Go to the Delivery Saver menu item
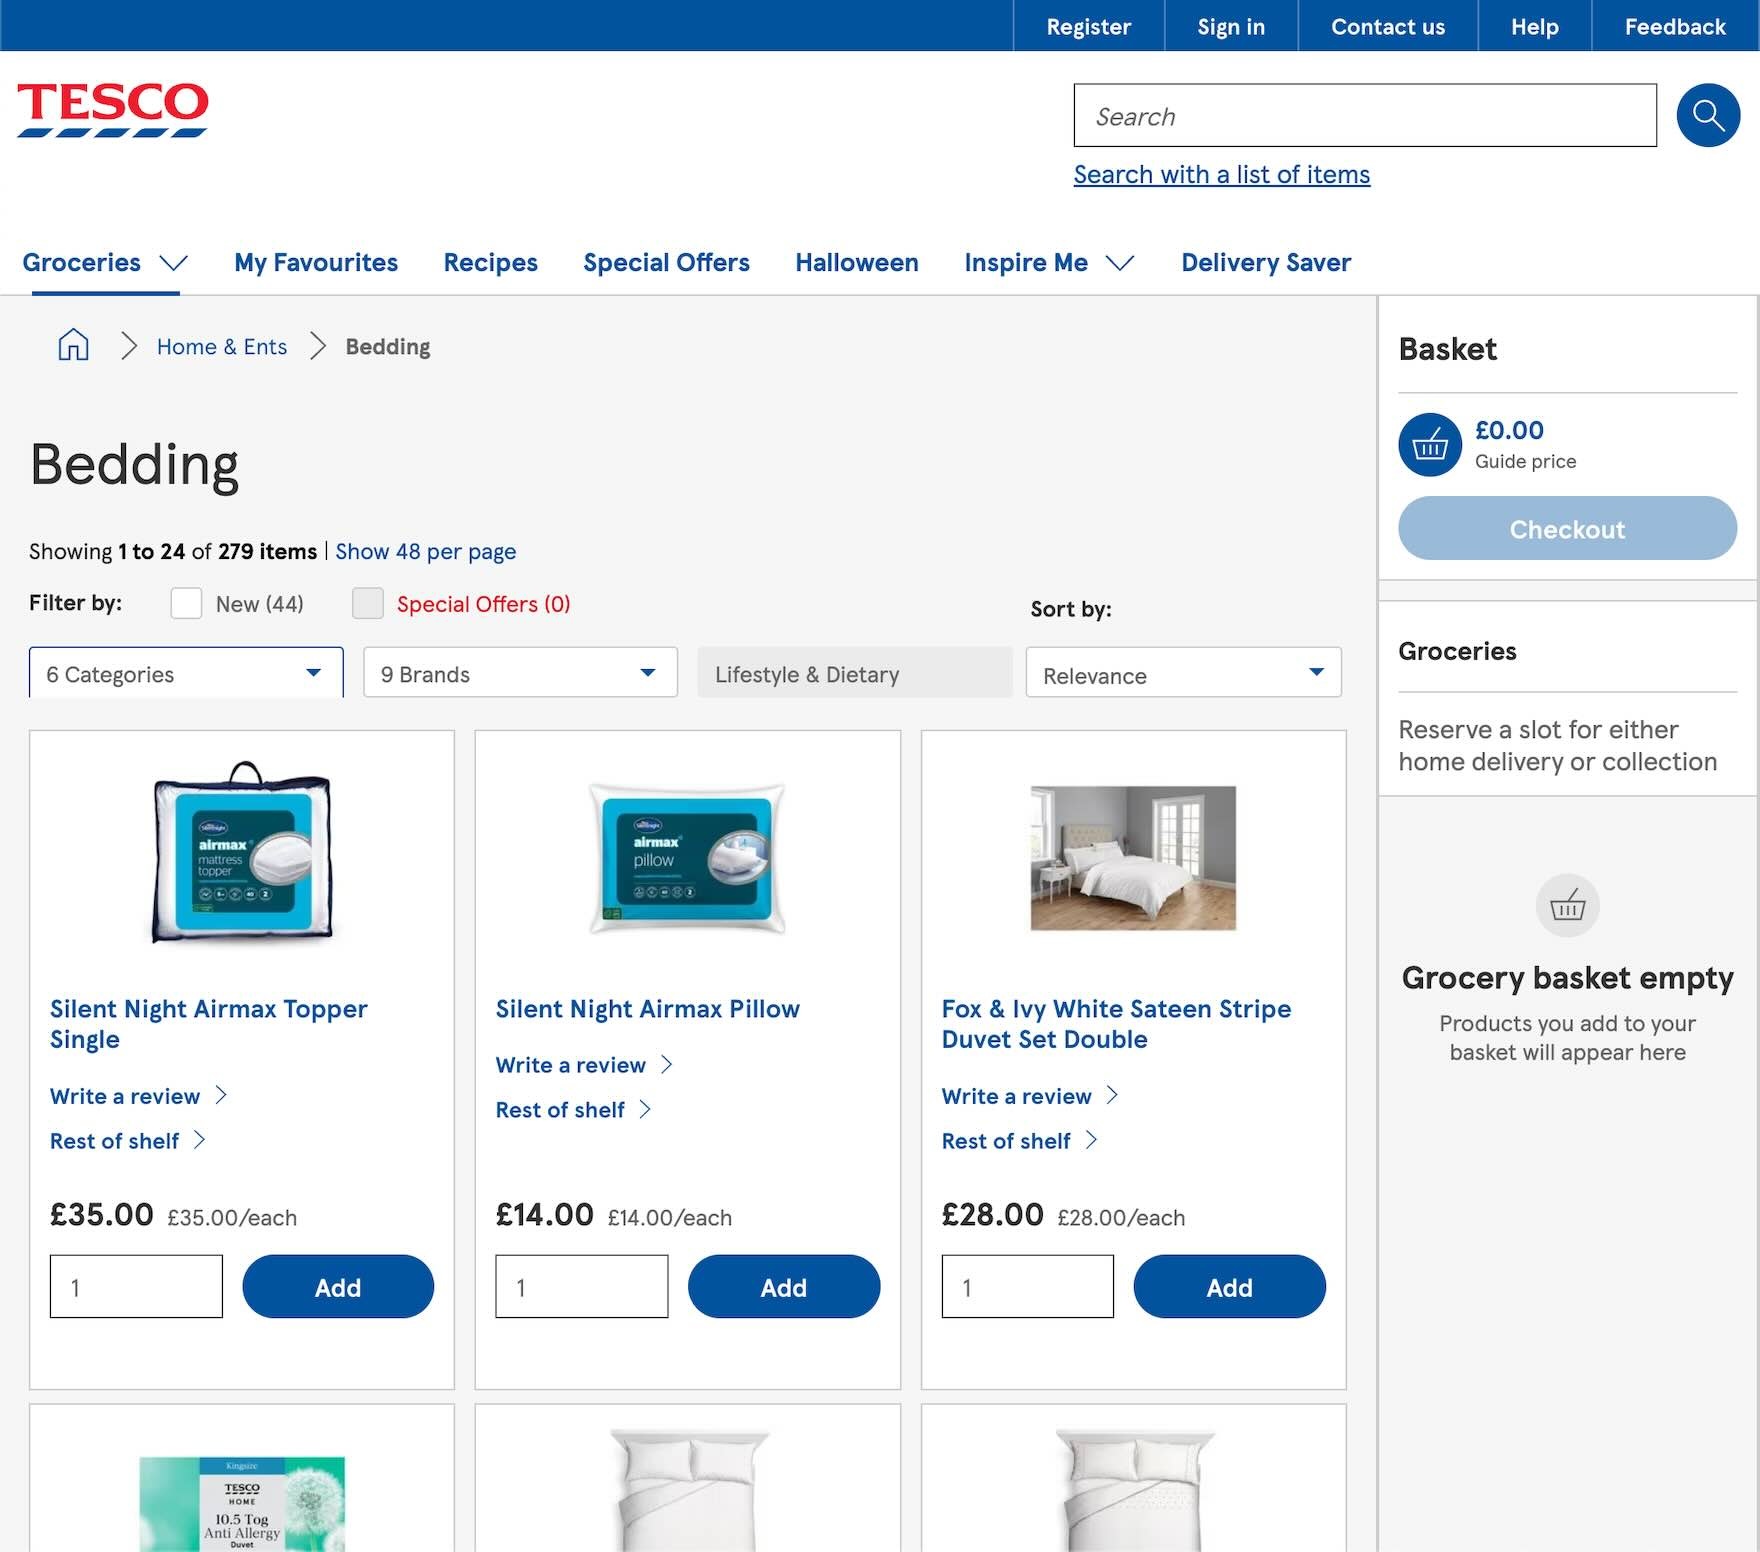The height and width of the screenshot is (1552, 1760). click(1265, 262)
